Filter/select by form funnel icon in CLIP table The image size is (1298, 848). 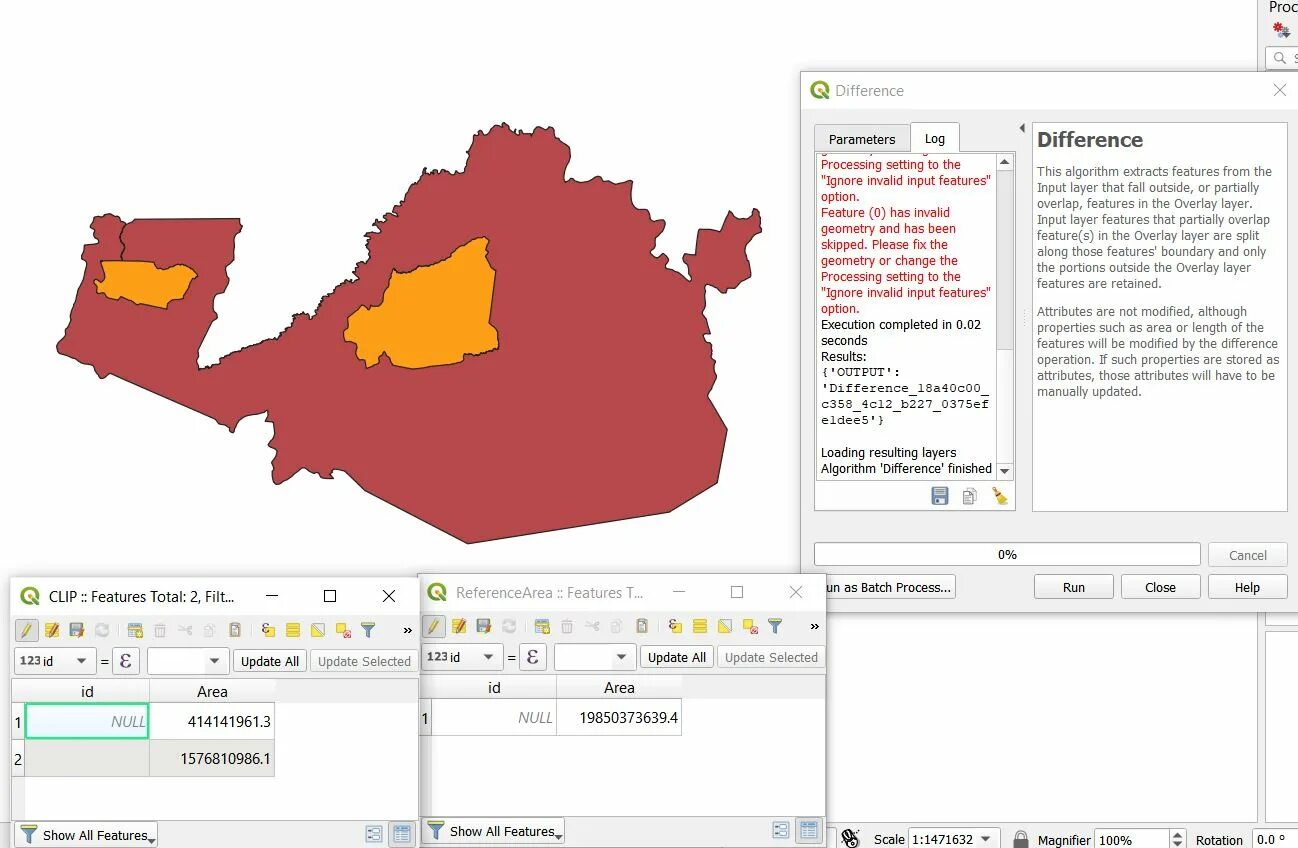click(x=368, y=630)
